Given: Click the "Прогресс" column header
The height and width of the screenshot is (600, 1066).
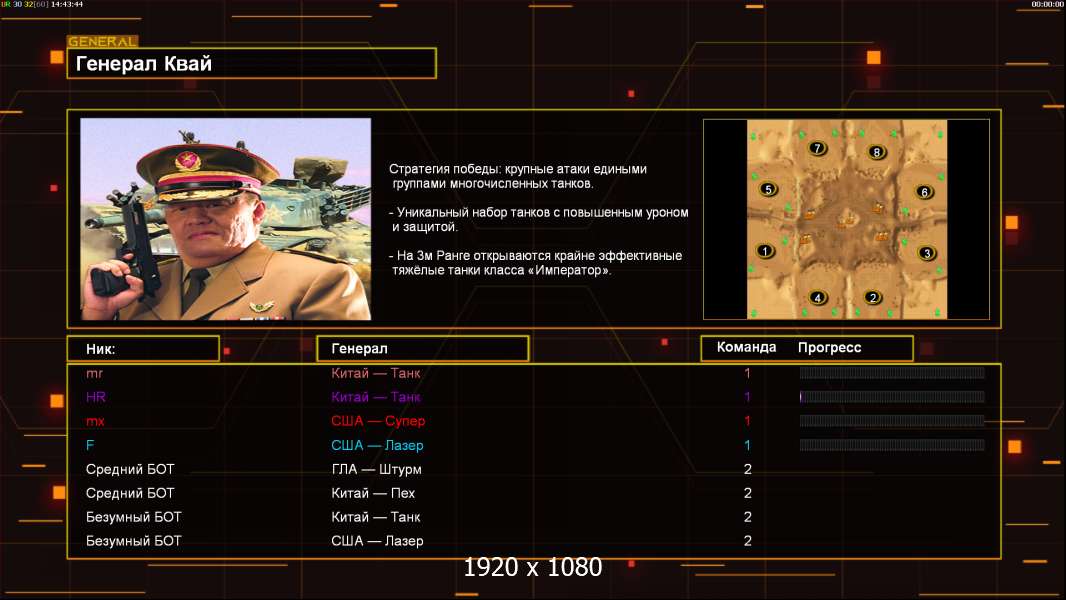Looking at the screenshot, I should [829, 348].
